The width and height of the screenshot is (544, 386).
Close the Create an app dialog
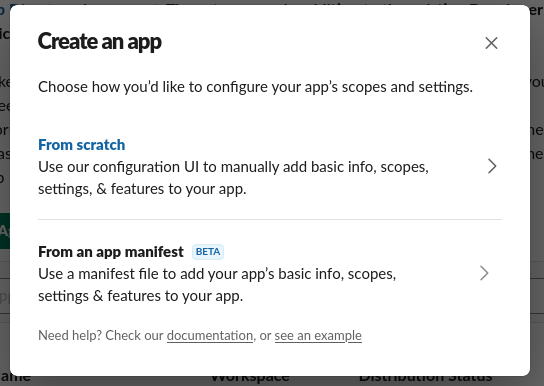(x=491, y=43)
